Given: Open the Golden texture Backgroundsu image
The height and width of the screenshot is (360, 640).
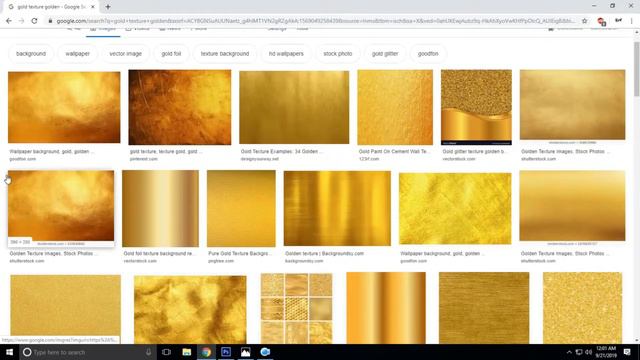Looking at the screenshot, I should pyautogui.click(x=337, y=208).
